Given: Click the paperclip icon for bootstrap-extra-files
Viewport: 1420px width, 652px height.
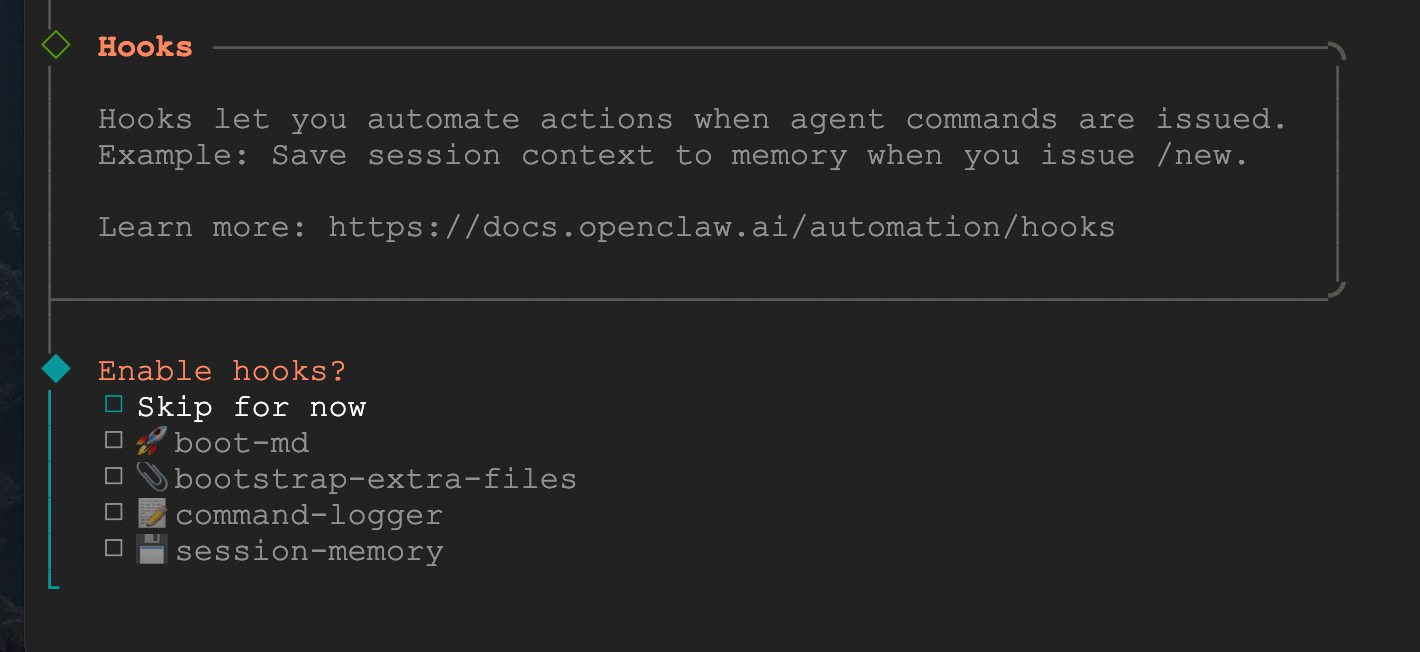Looking at the screenshot, I should 151,478.
